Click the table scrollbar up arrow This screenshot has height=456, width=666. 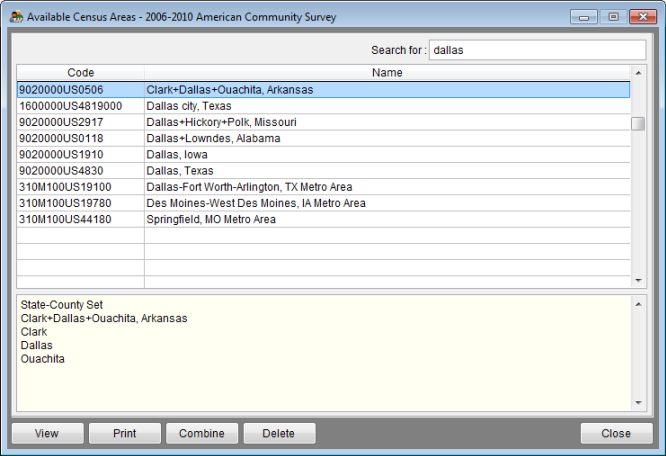[638, 73]
